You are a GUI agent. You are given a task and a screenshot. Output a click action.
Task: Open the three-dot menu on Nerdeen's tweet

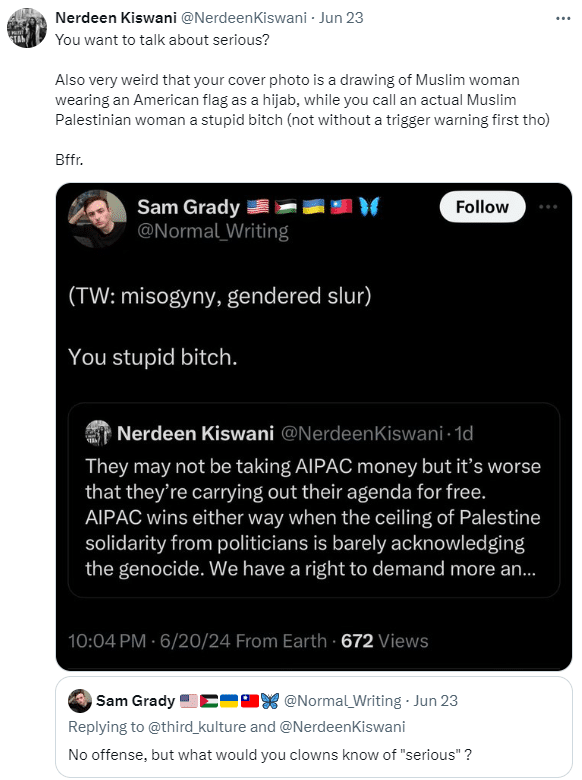point(563,18)
